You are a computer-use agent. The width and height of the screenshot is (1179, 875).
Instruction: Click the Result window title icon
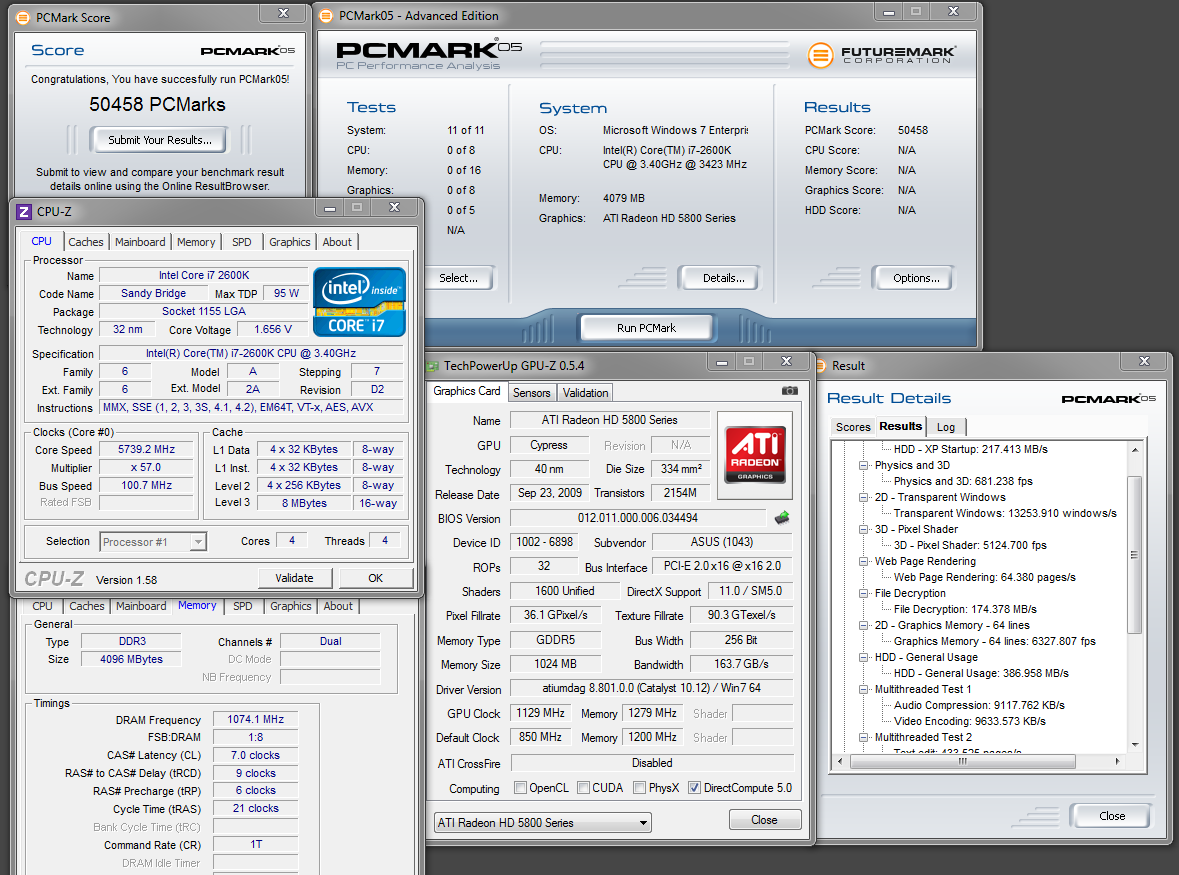click(x=821, y=366)
